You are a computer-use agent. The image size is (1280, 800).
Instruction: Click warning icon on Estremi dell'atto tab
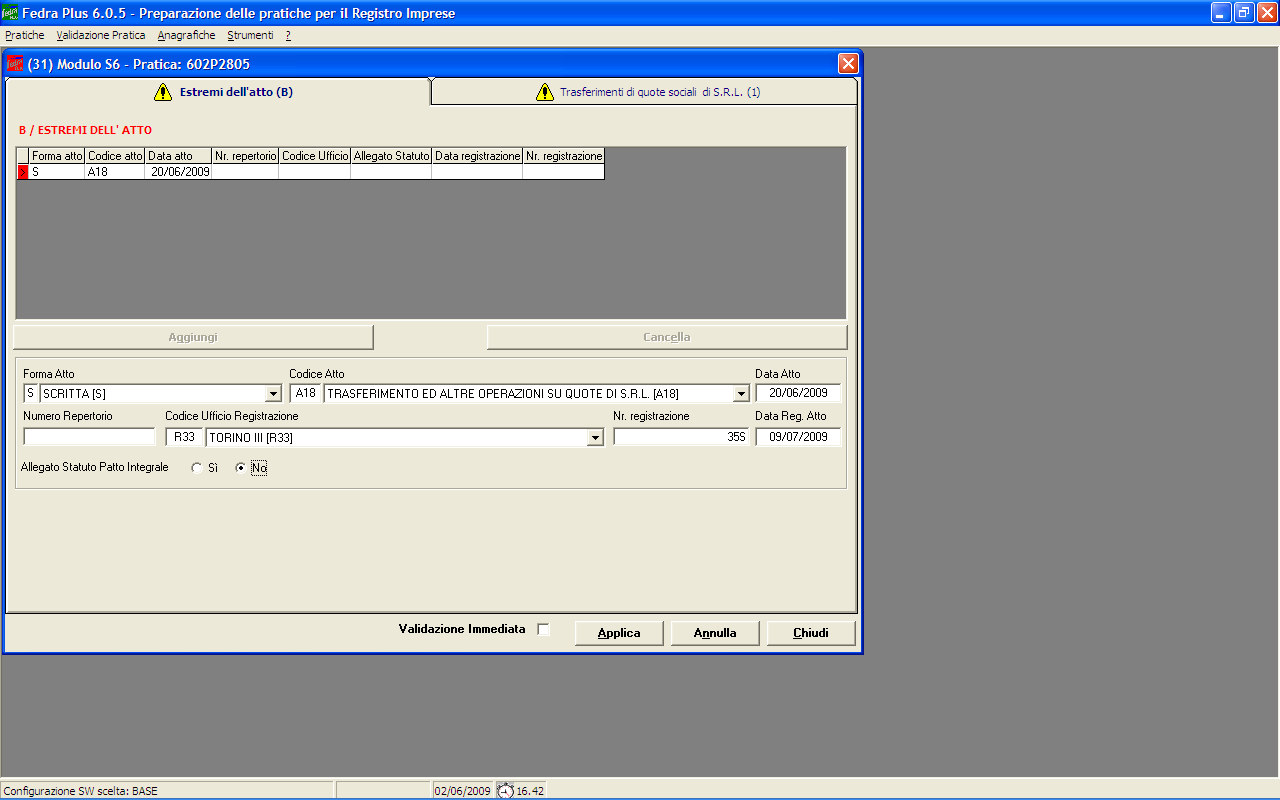pos(163,92)
